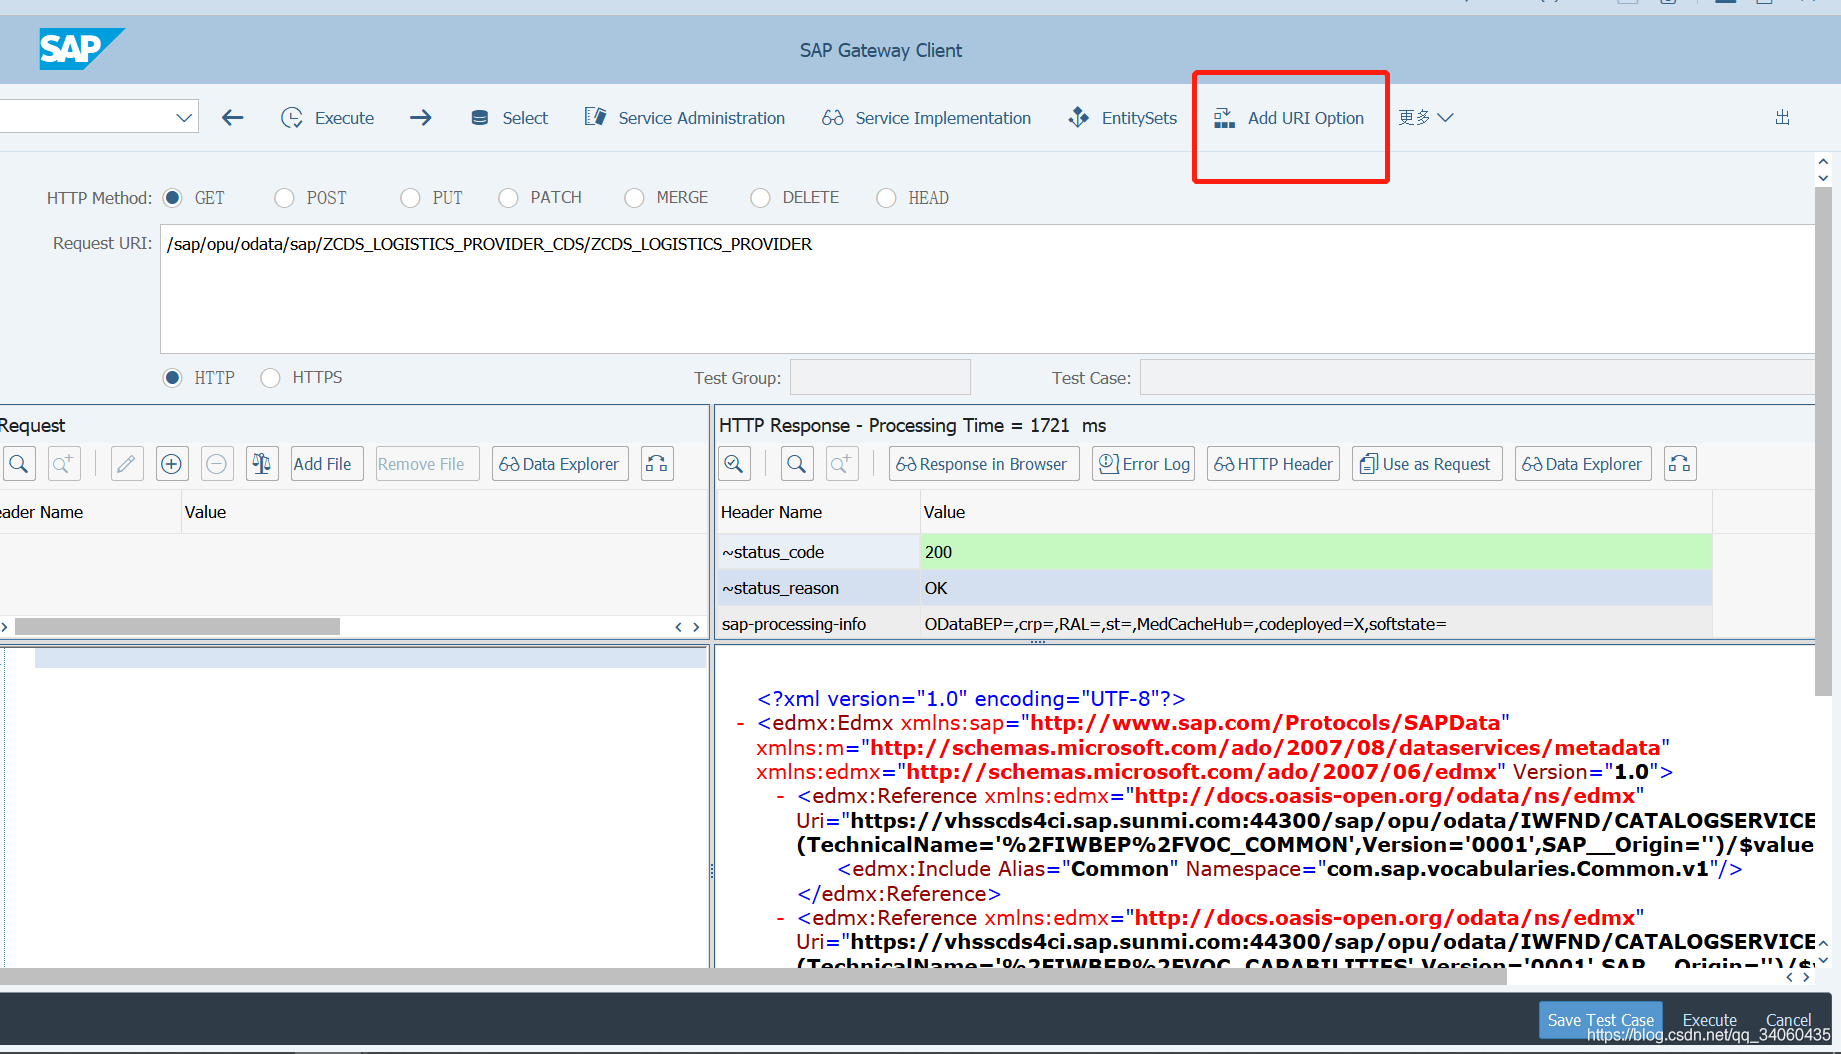Viewport: 1841px width, 1054px height.
Task: Click the HTTP Header button
Action: pyautogui.click(x=1273, y=464)
